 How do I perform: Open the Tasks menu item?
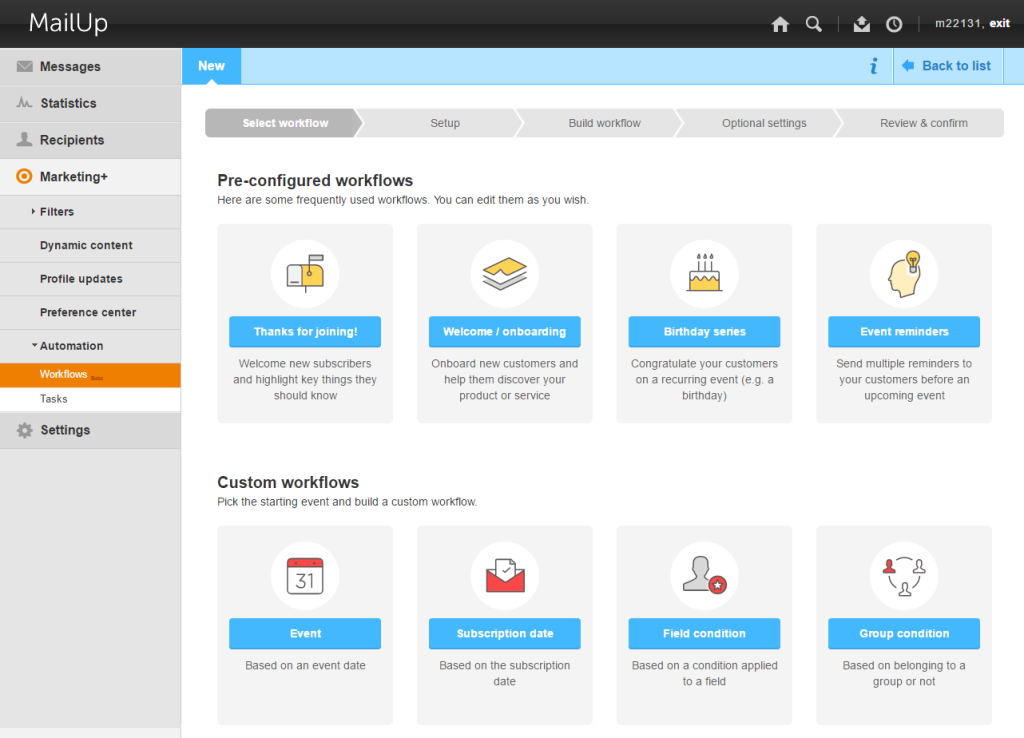tap(54, 399)
